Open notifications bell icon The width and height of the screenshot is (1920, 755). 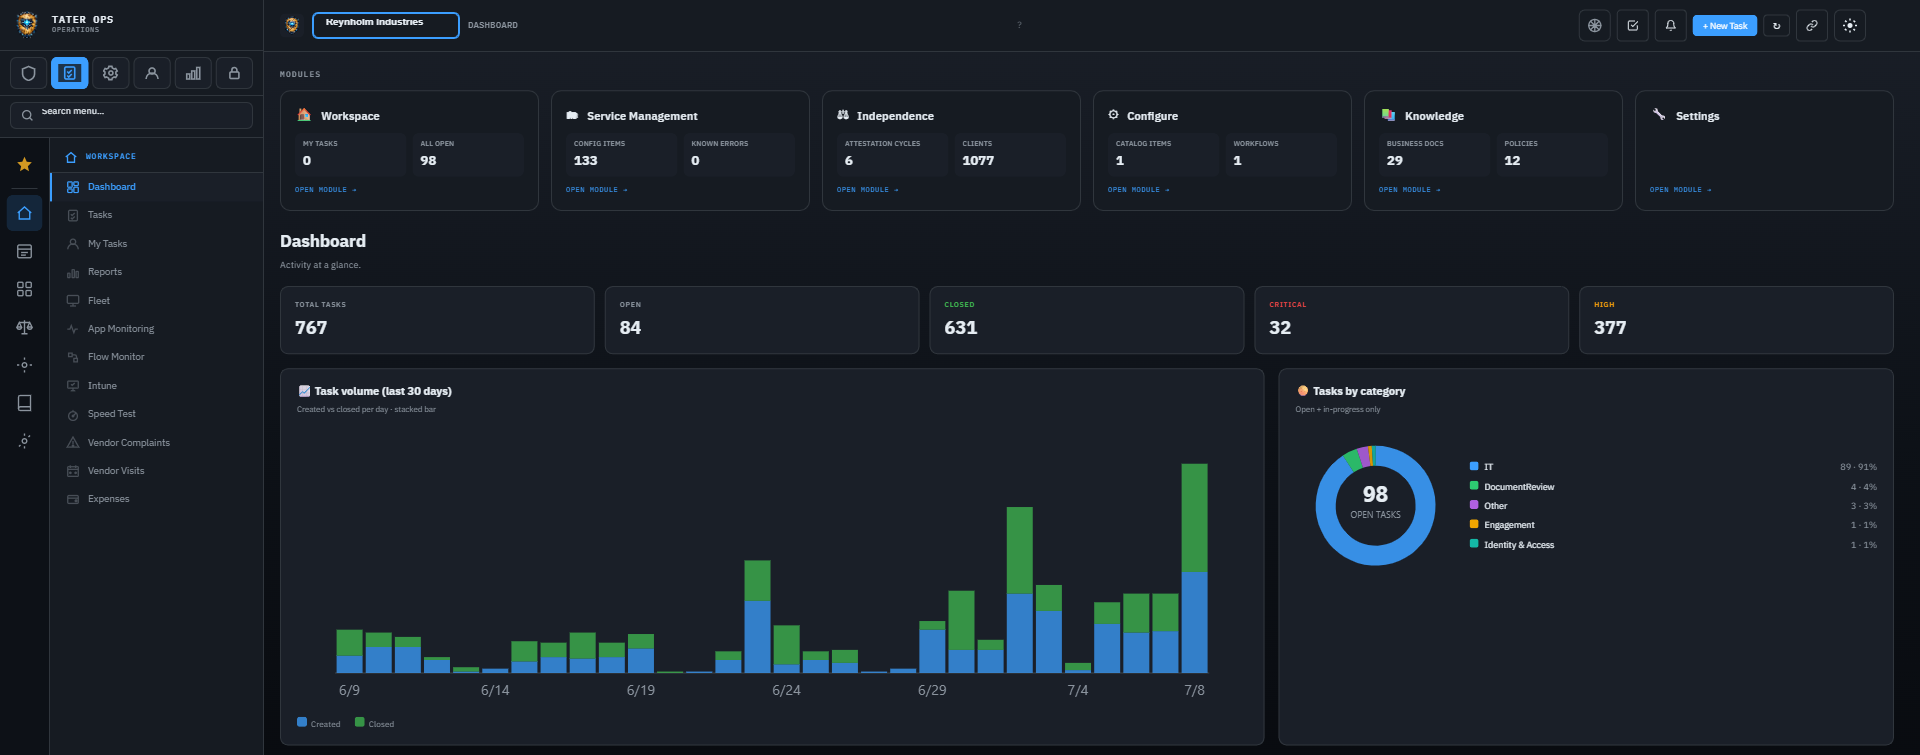click(x=1671, y=26)
